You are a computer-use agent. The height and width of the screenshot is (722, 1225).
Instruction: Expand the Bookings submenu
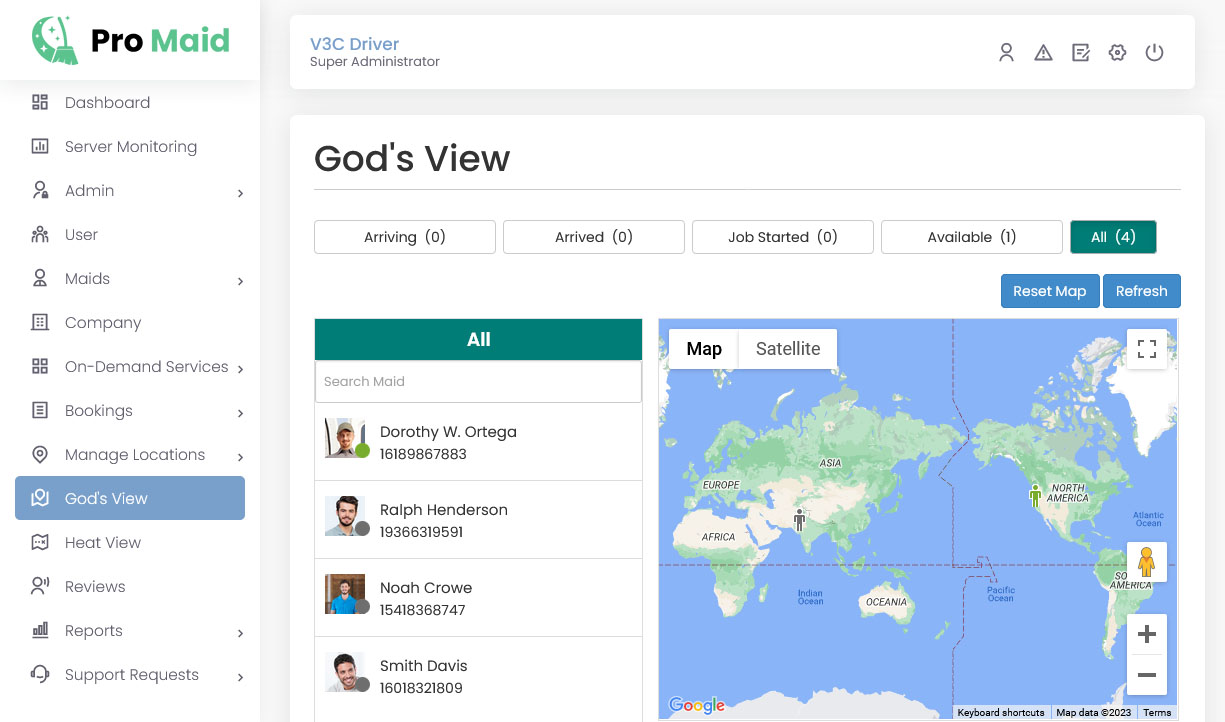(x=240, y=413)
